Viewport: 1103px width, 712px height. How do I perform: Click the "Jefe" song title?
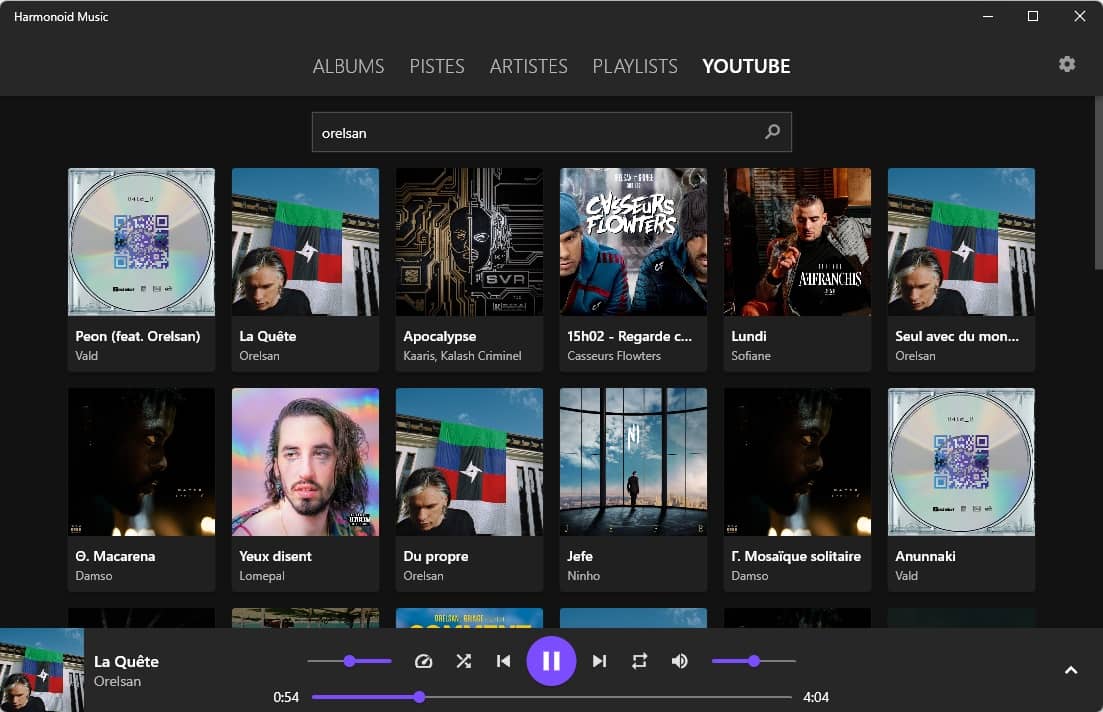pyautogui.click(x=580, y=556)
